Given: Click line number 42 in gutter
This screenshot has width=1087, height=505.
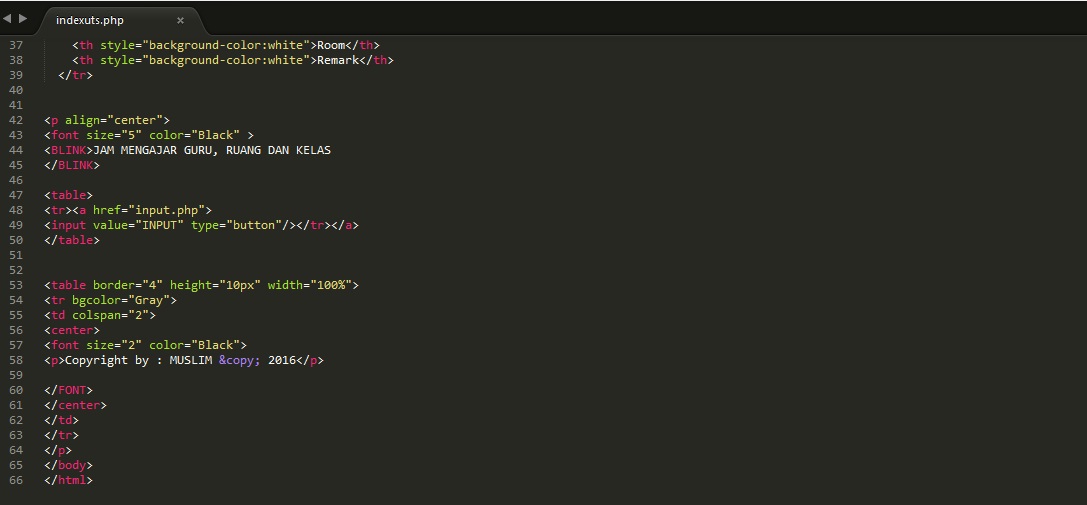Looking at the screenshot, I should pyautogui.click(x=16, y=120).
